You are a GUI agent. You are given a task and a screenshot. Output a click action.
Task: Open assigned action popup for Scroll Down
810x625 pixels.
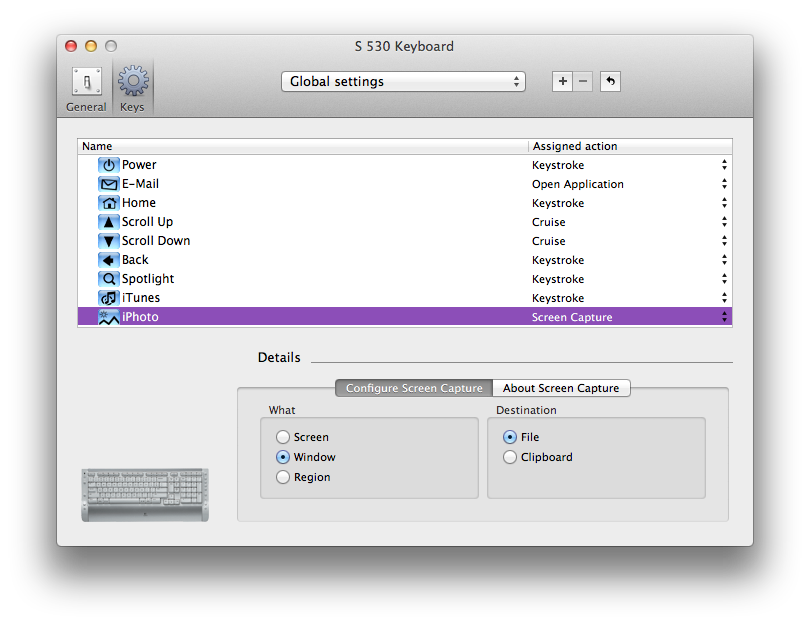click(724, 241)
